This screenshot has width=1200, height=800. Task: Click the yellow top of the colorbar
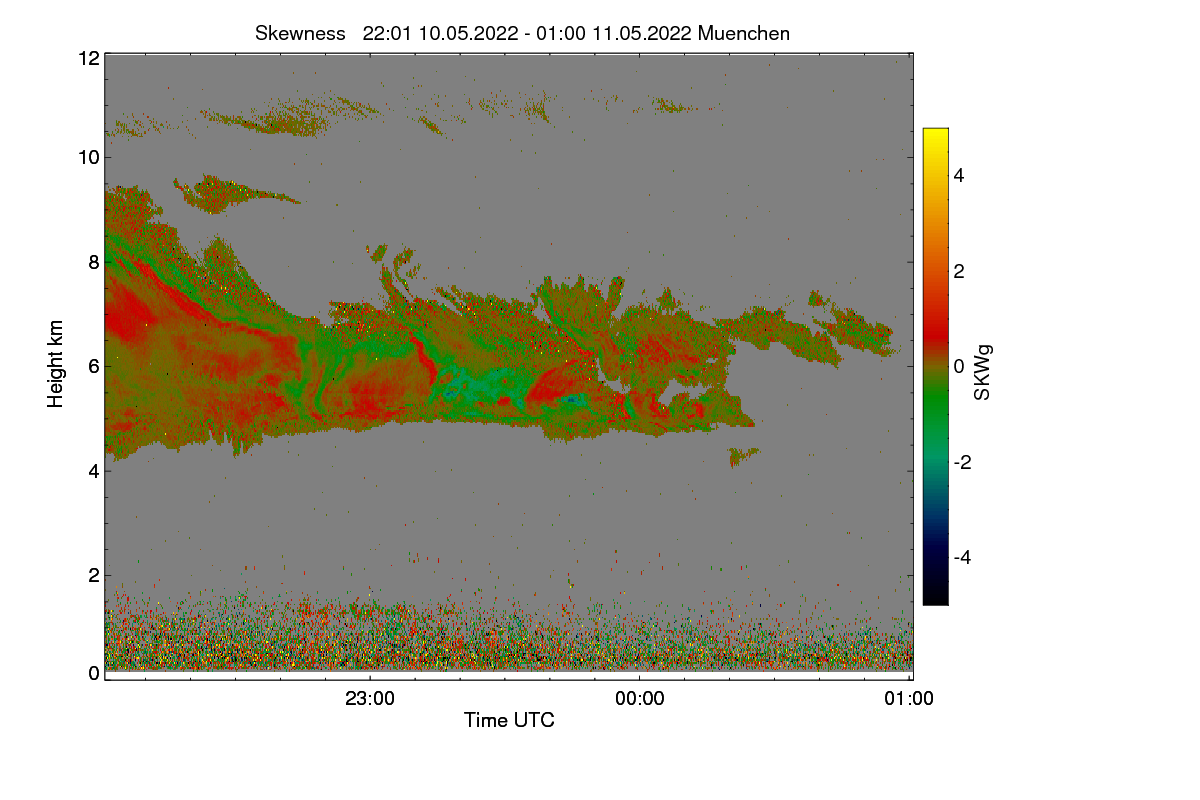(x=935, y=135)
